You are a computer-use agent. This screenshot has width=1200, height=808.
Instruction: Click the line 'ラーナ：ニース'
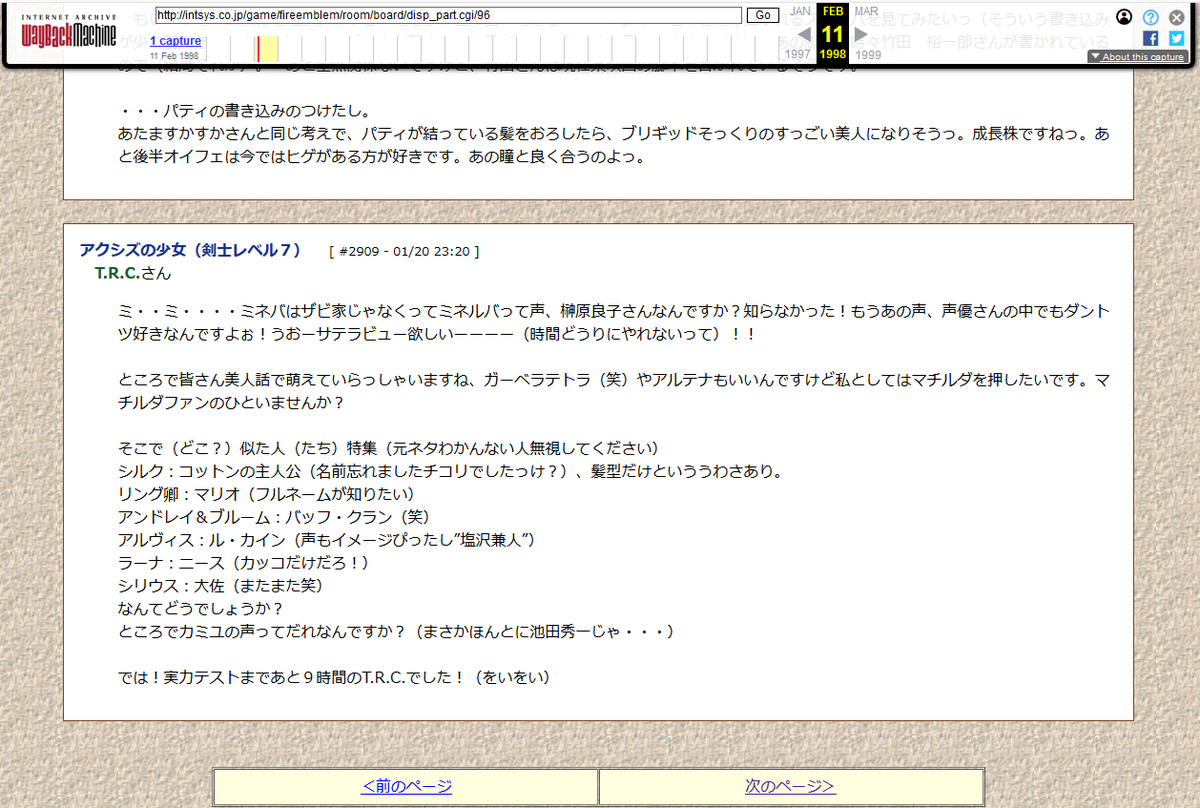(244, 563)
